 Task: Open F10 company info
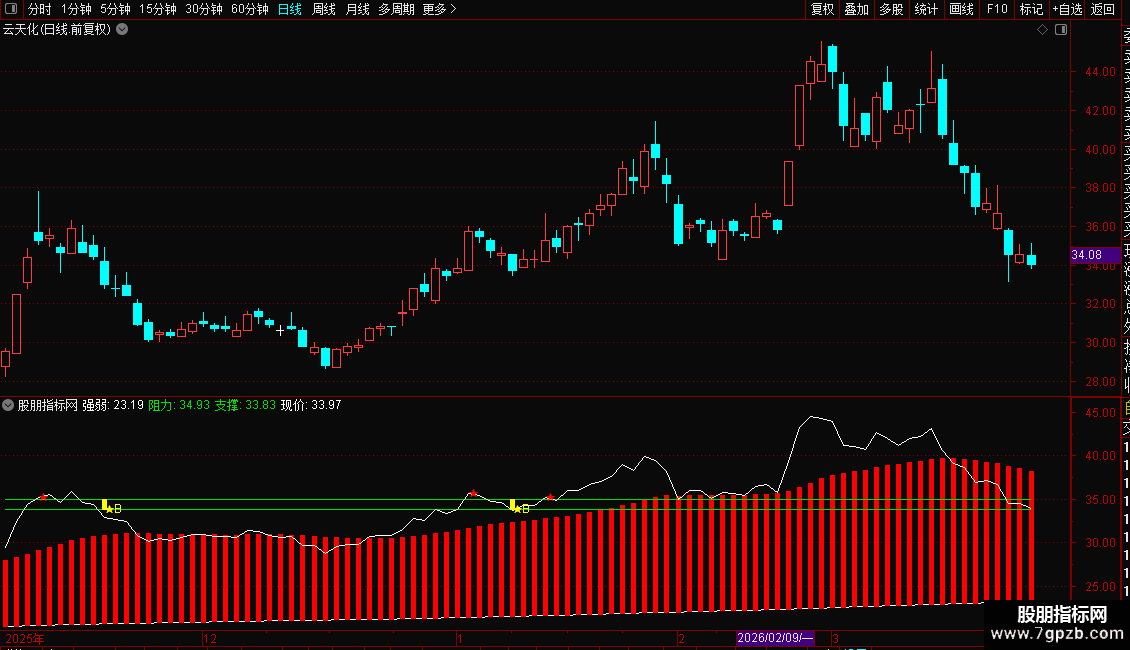click(997, 9)
